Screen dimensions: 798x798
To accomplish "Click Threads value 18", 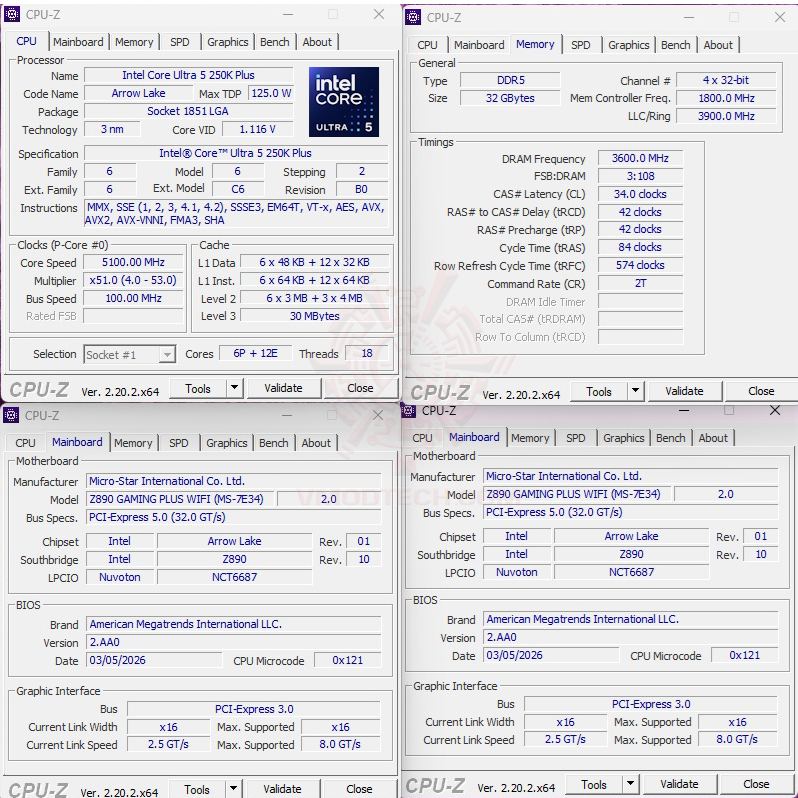I will 366,353.
